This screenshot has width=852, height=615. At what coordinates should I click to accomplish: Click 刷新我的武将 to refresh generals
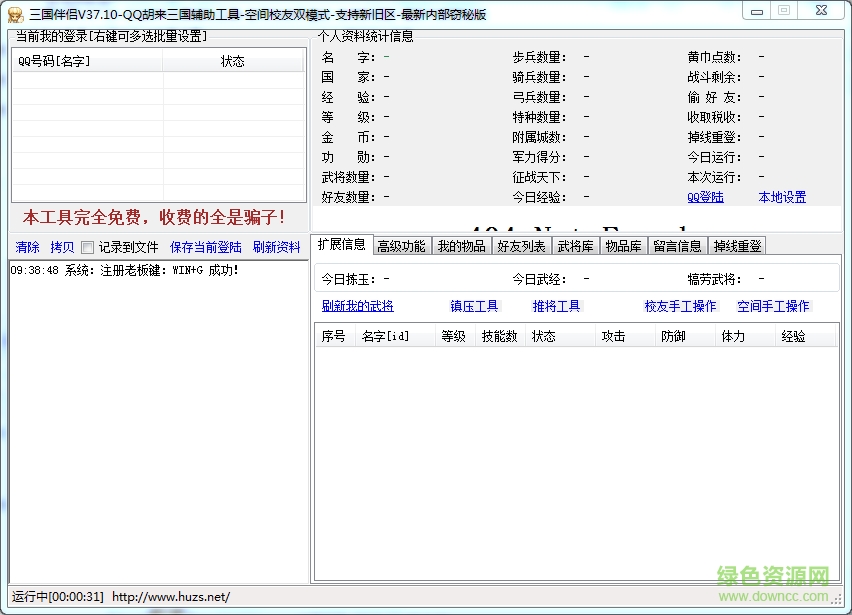point(359,305)
